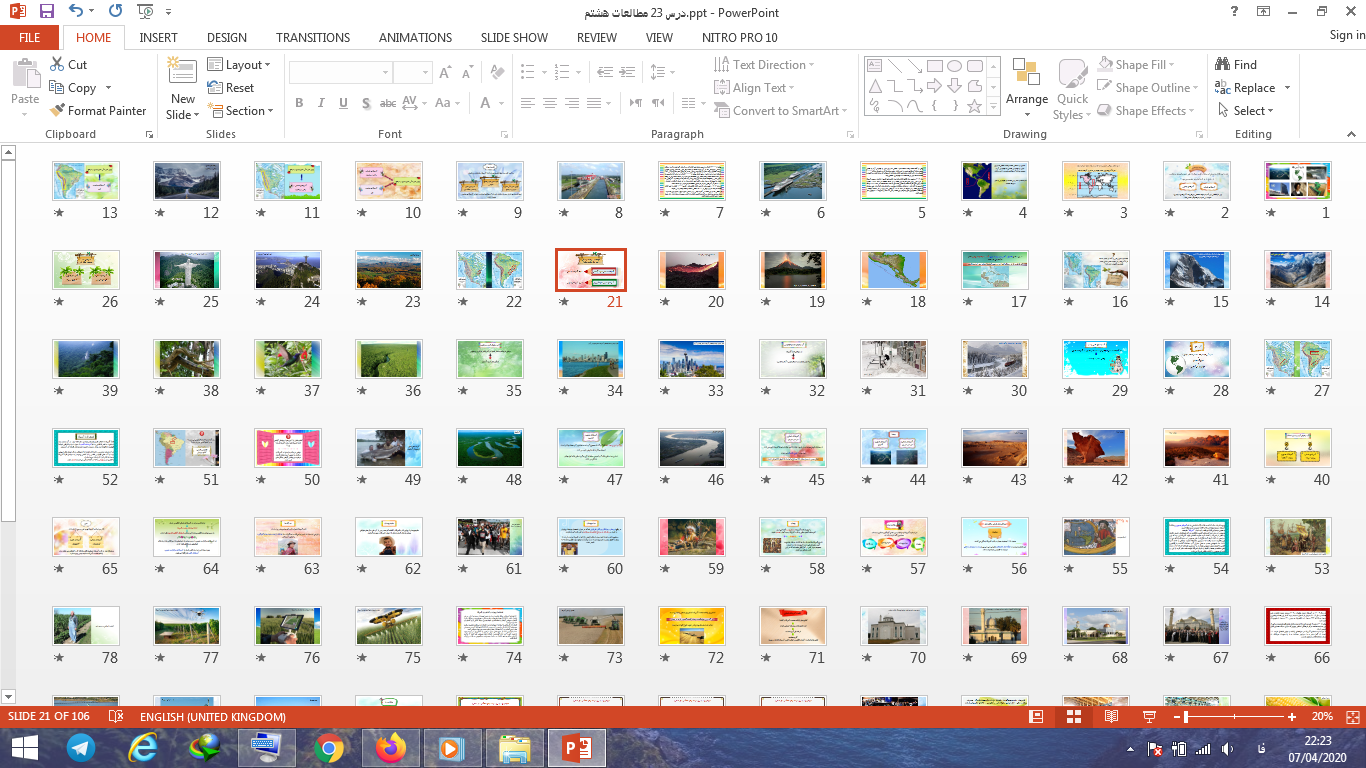Open the FILE menu tab
The height and width of the screenshot is (768, 1366).
coord(29,37)
